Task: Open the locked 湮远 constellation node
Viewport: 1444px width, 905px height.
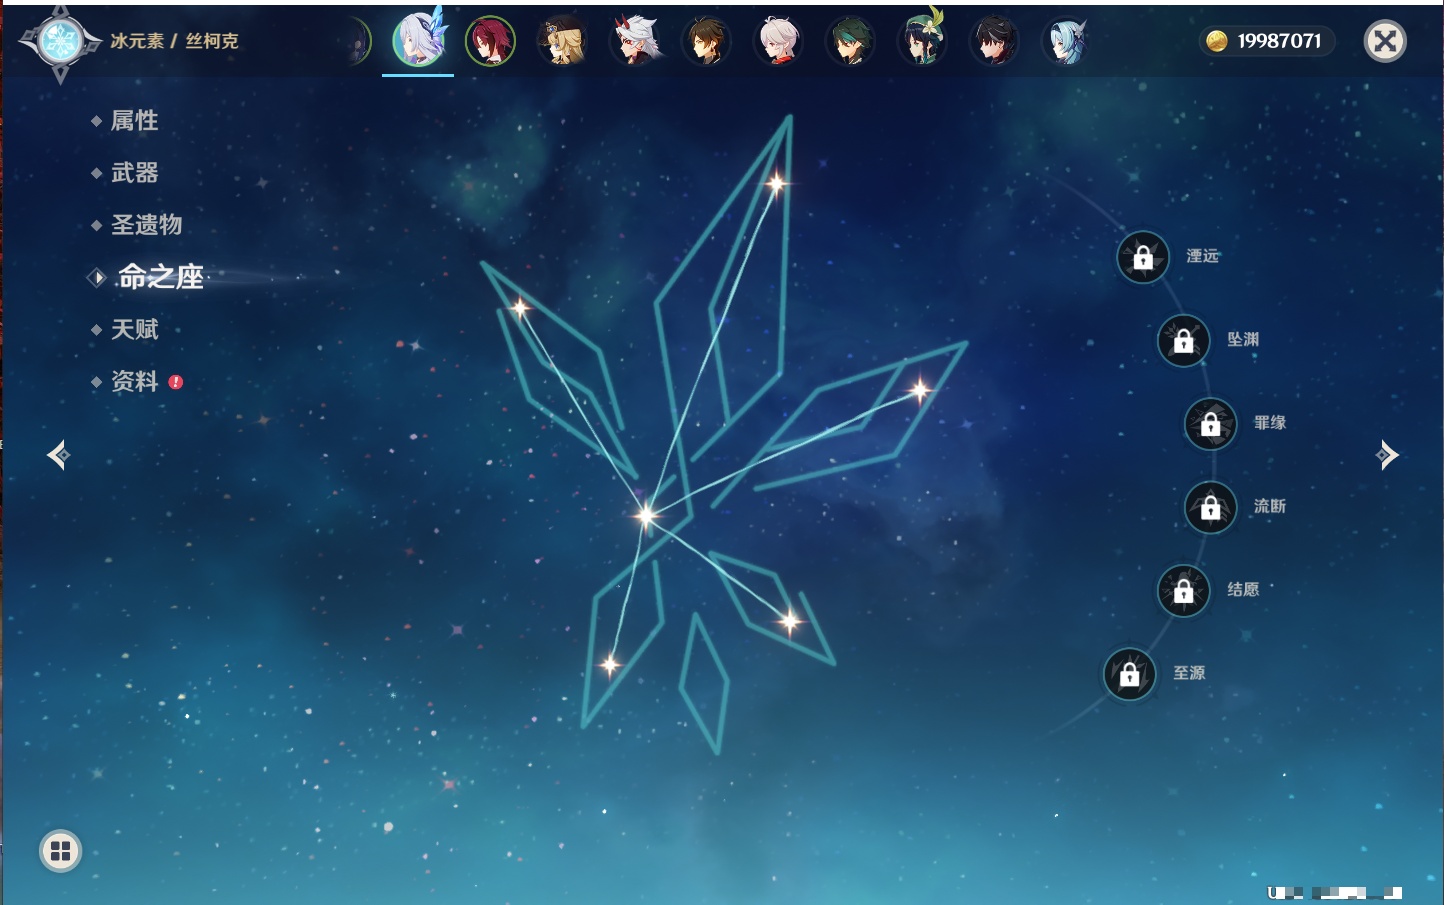Action: click(1143, 258)
